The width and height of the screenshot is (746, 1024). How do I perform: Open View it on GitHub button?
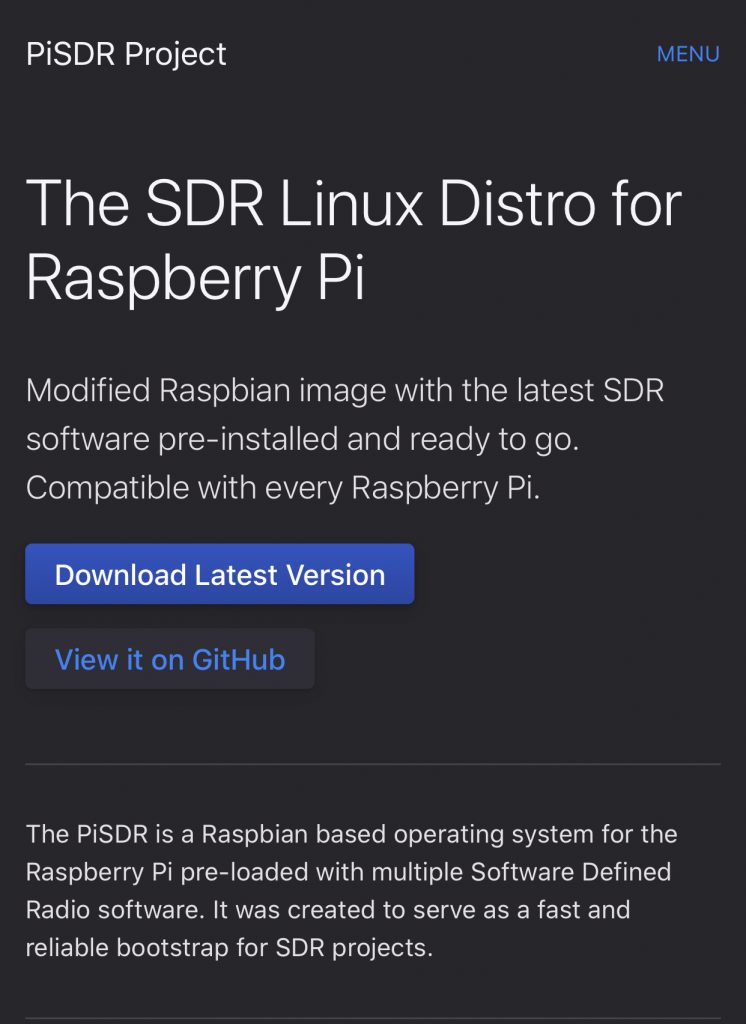pos(170,659)
